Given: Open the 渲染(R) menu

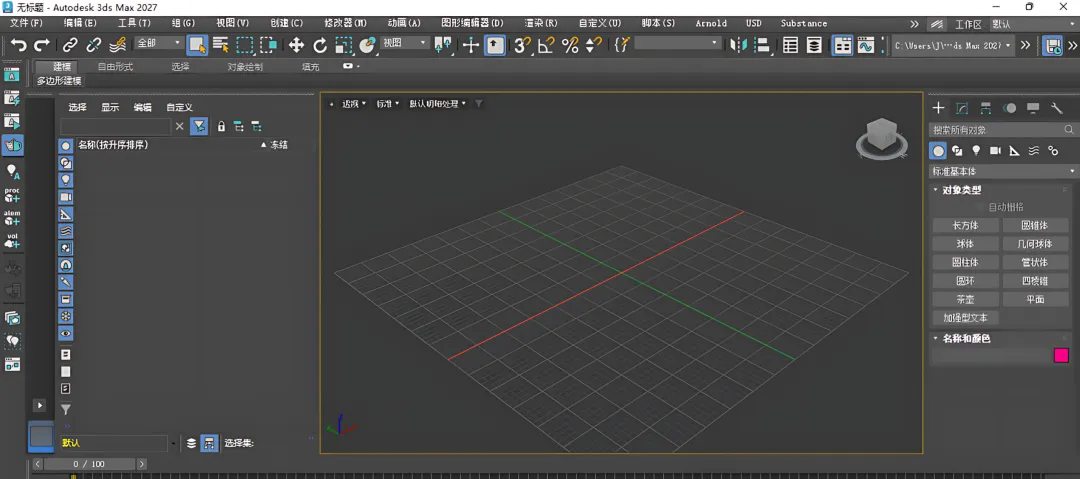Looking at the screenshot, I should coord(540,23).
